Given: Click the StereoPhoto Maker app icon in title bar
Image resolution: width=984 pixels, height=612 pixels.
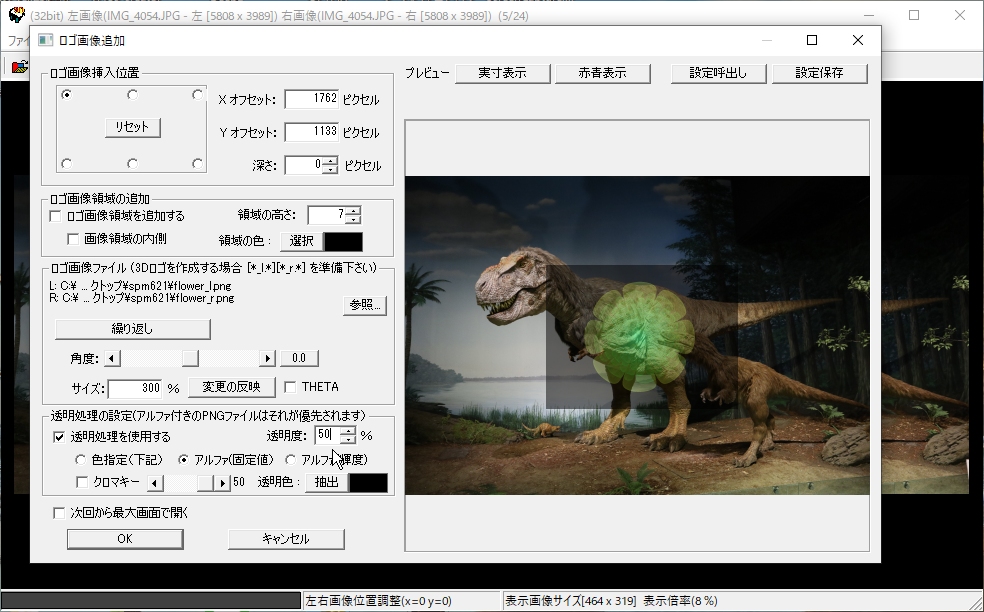Looking at the screenshot, I should [x=15, y=14].
